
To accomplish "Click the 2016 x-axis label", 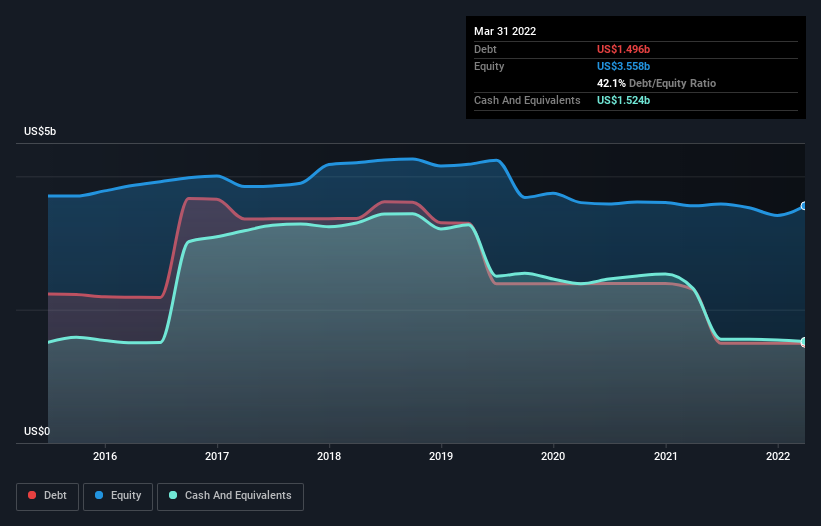I will pyautogui.click(x=105, y=456).
